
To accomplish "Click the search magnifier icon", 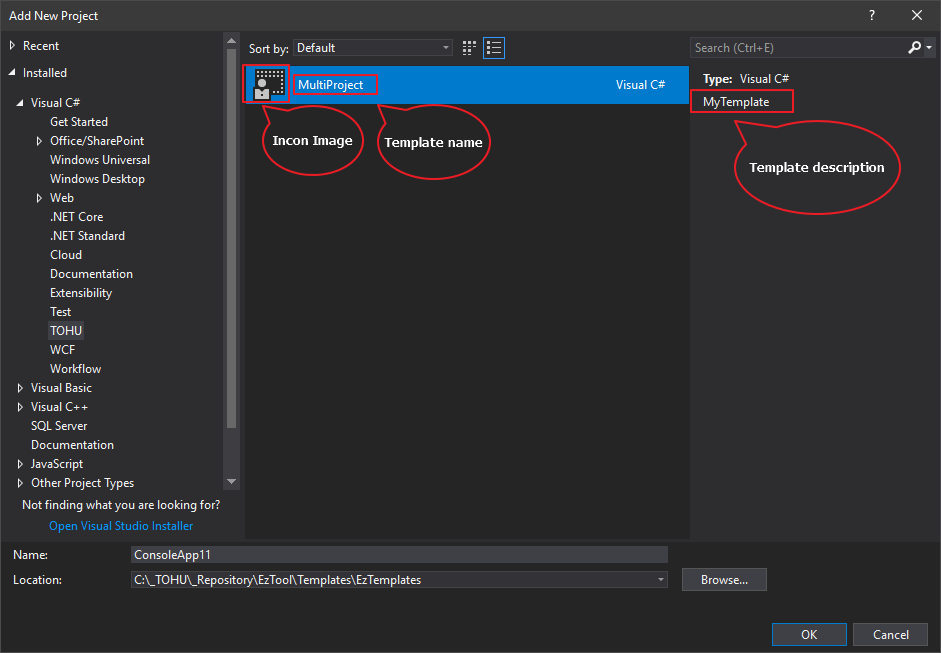I will (913, 47).
